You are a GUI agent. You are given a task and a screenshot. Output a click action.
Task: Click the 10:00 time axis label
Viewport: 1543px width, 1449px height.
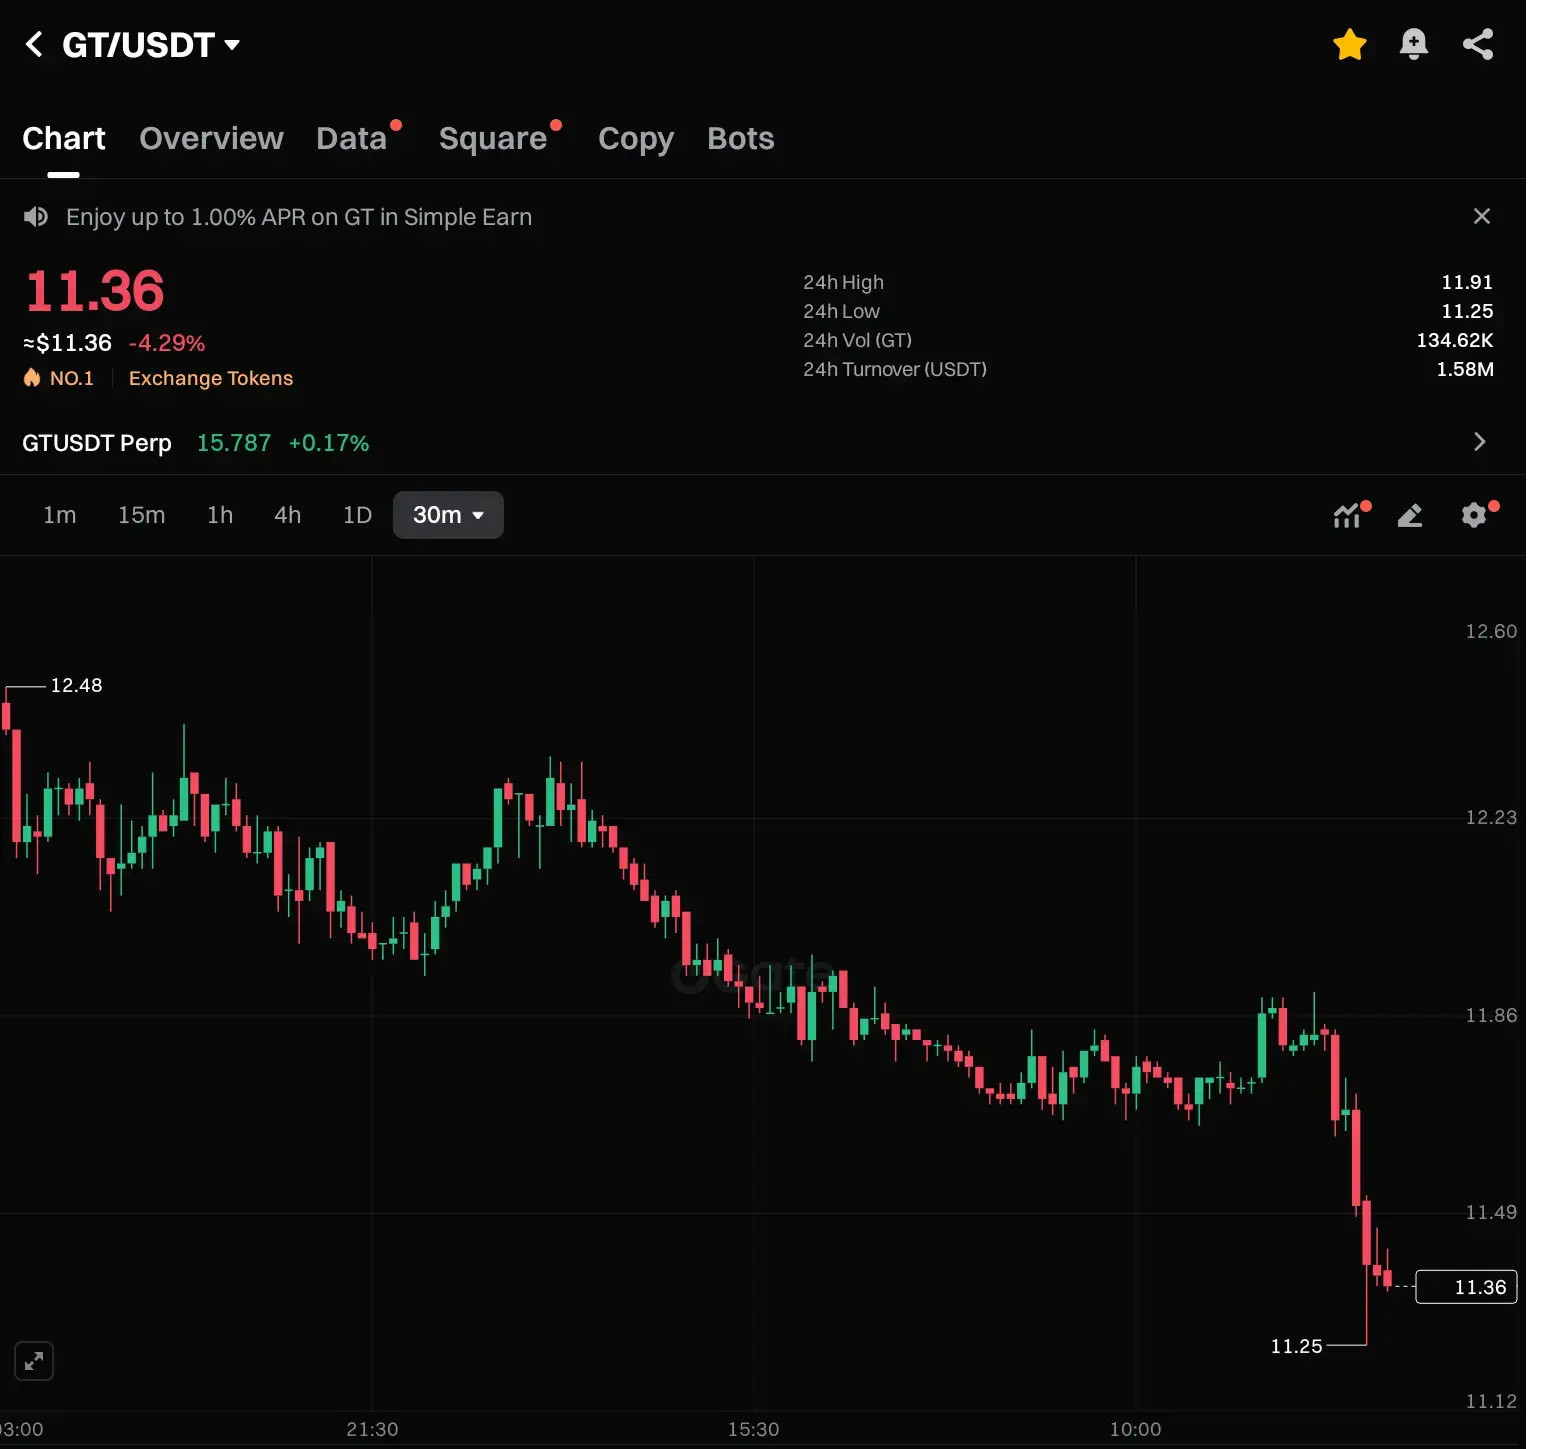[1135, 1429]
